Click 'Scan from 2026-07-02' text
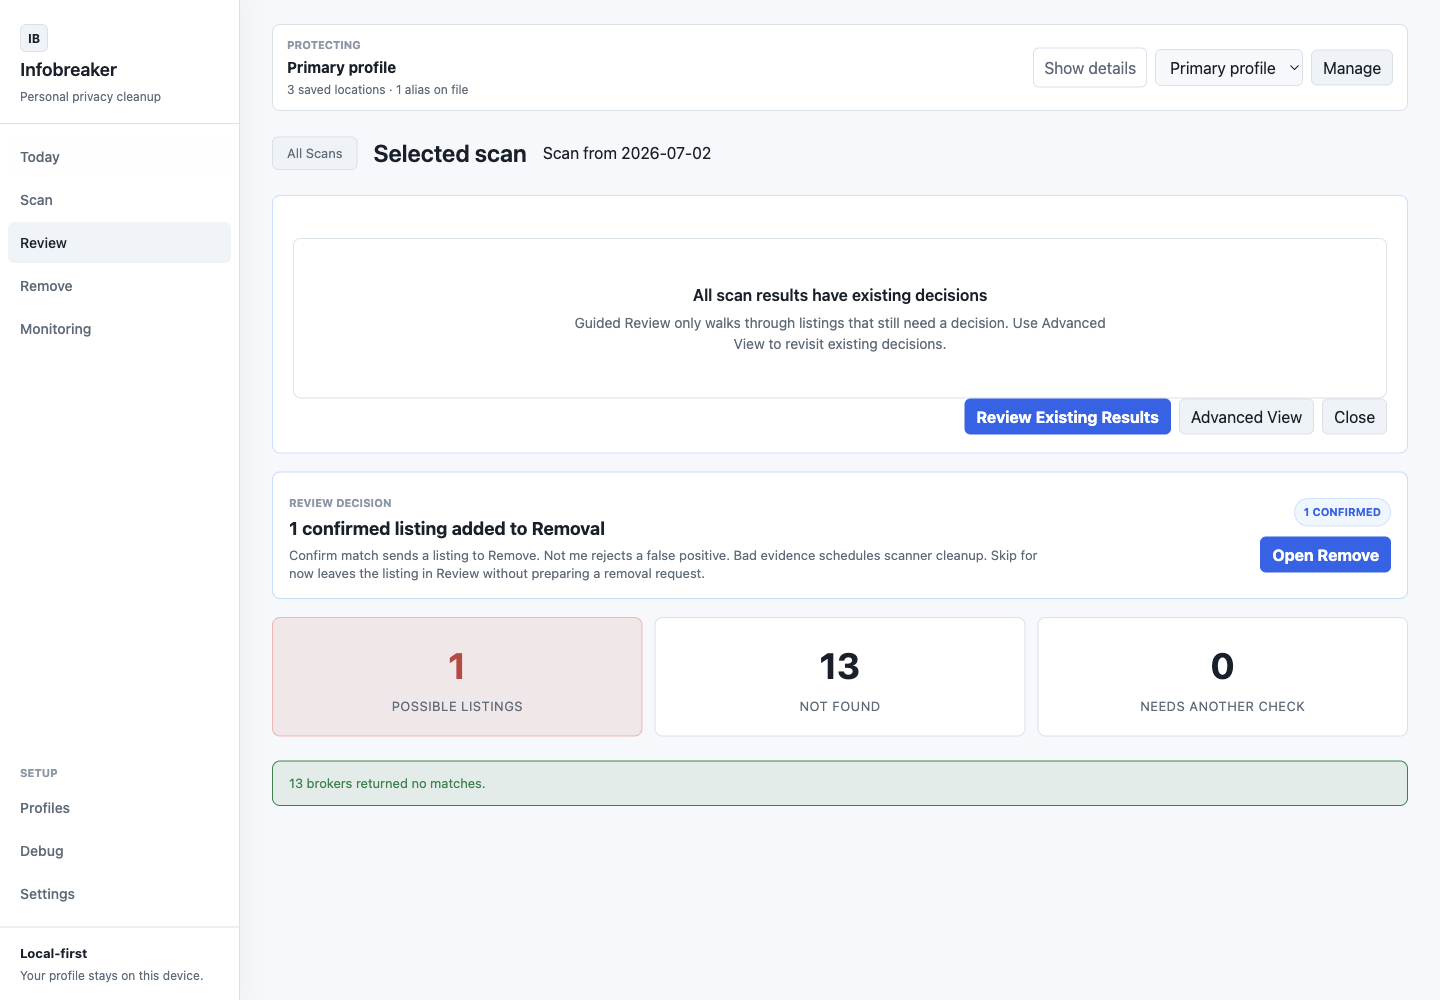Screen dimensions: 1440x1000 627,153
